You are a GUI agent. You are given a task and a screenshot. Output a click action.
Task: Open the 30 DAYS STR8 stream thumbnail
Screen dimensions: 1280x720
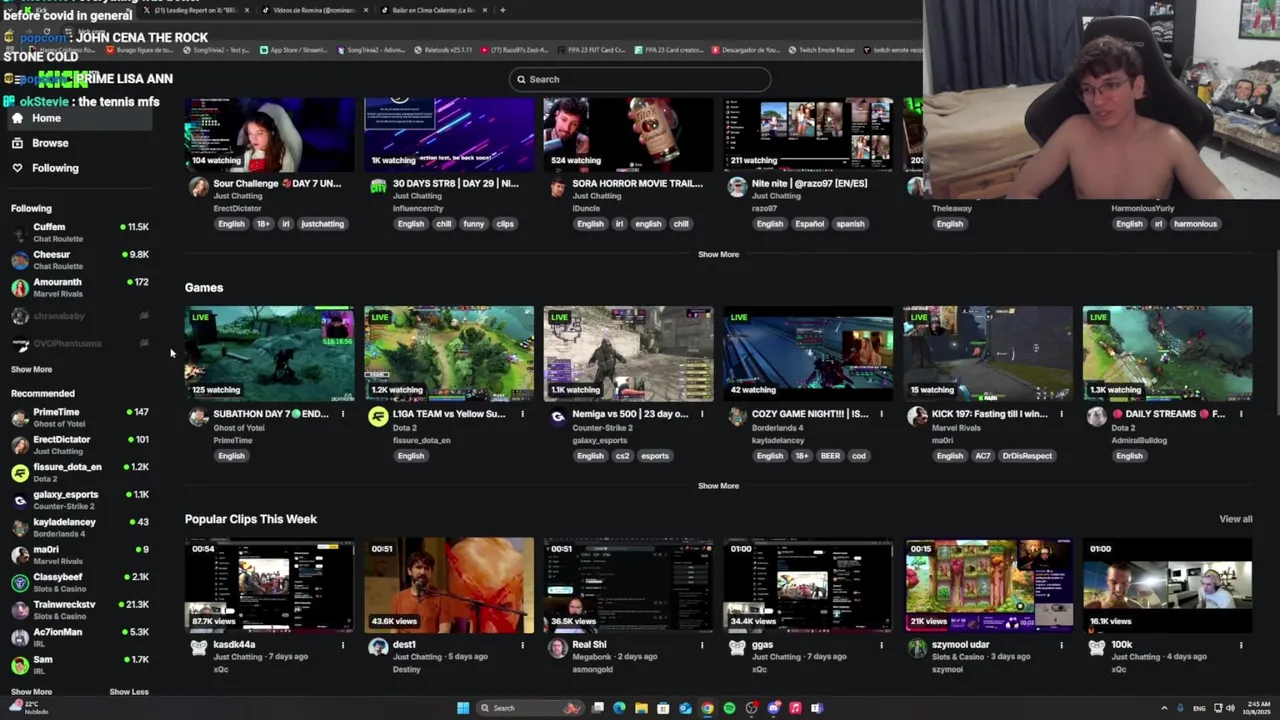pyautogui.click(x=449, y=134)
